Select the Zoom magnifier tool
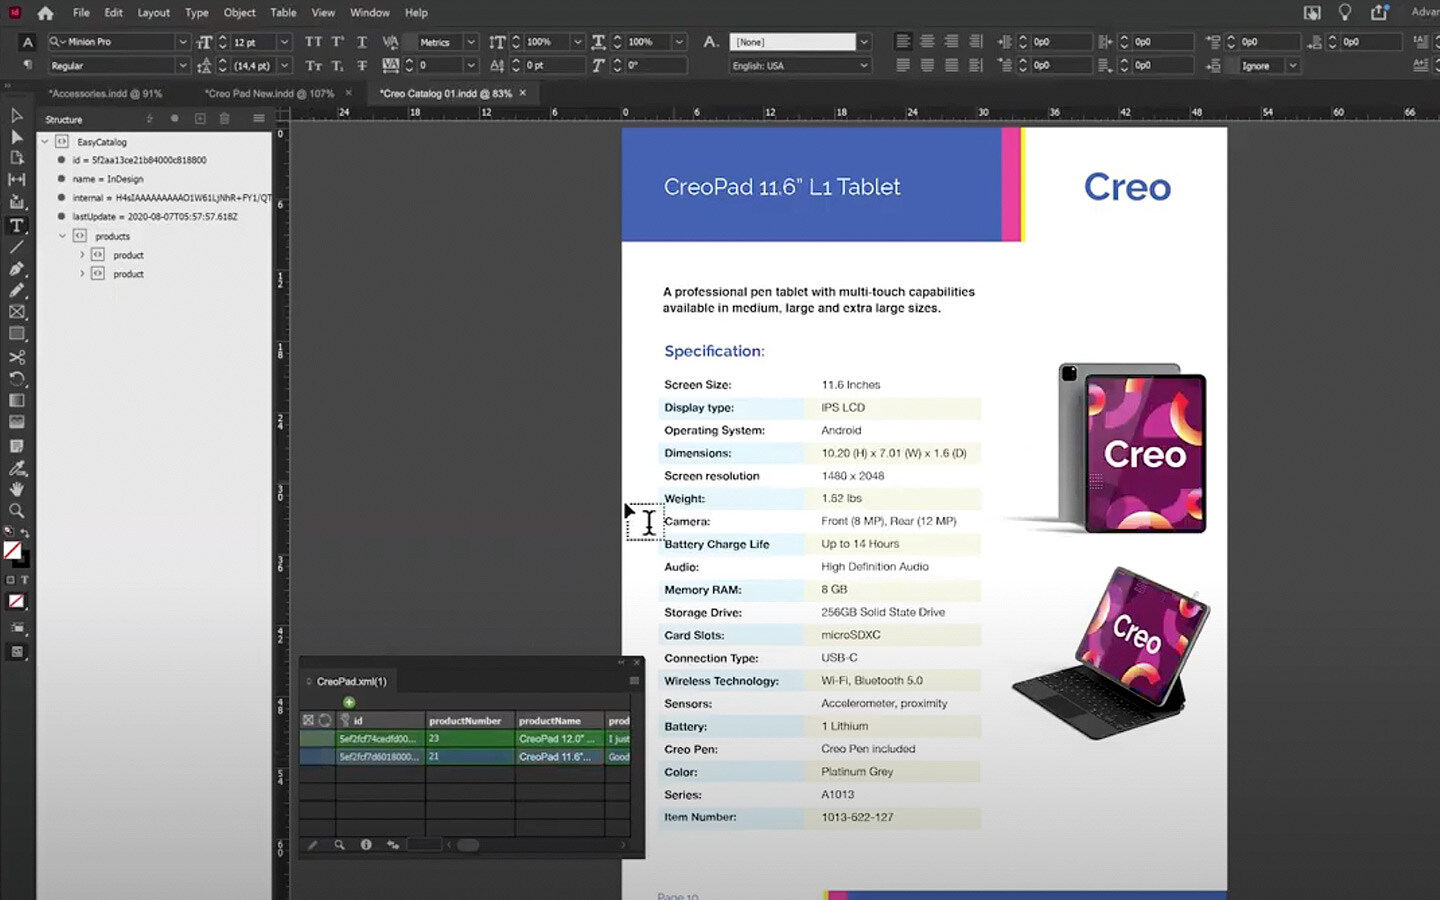Image resolution: width=1440 pixels, height=900 pixels. (16, 511)
